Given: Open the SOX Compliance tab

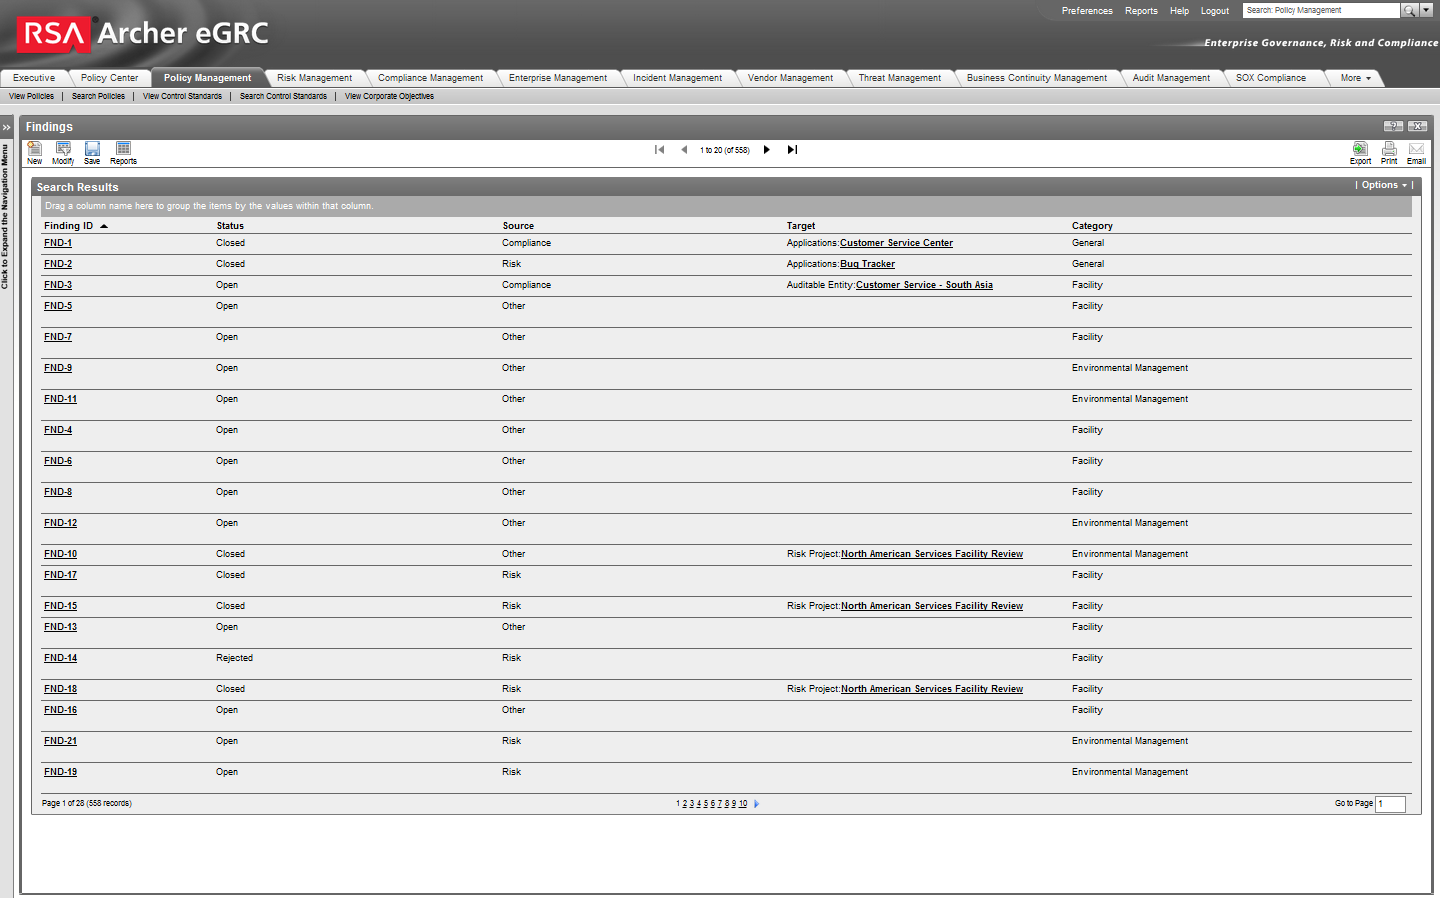Looking at the screenshot, I should pyautogui.click(x=1270, y=78).
